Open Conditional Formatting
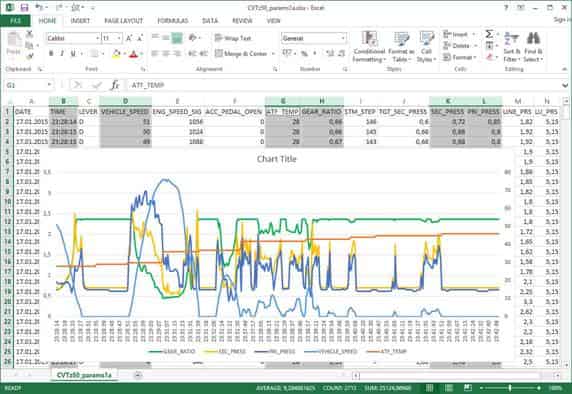Viewport: 572px width, 394px height. point(369,46)
